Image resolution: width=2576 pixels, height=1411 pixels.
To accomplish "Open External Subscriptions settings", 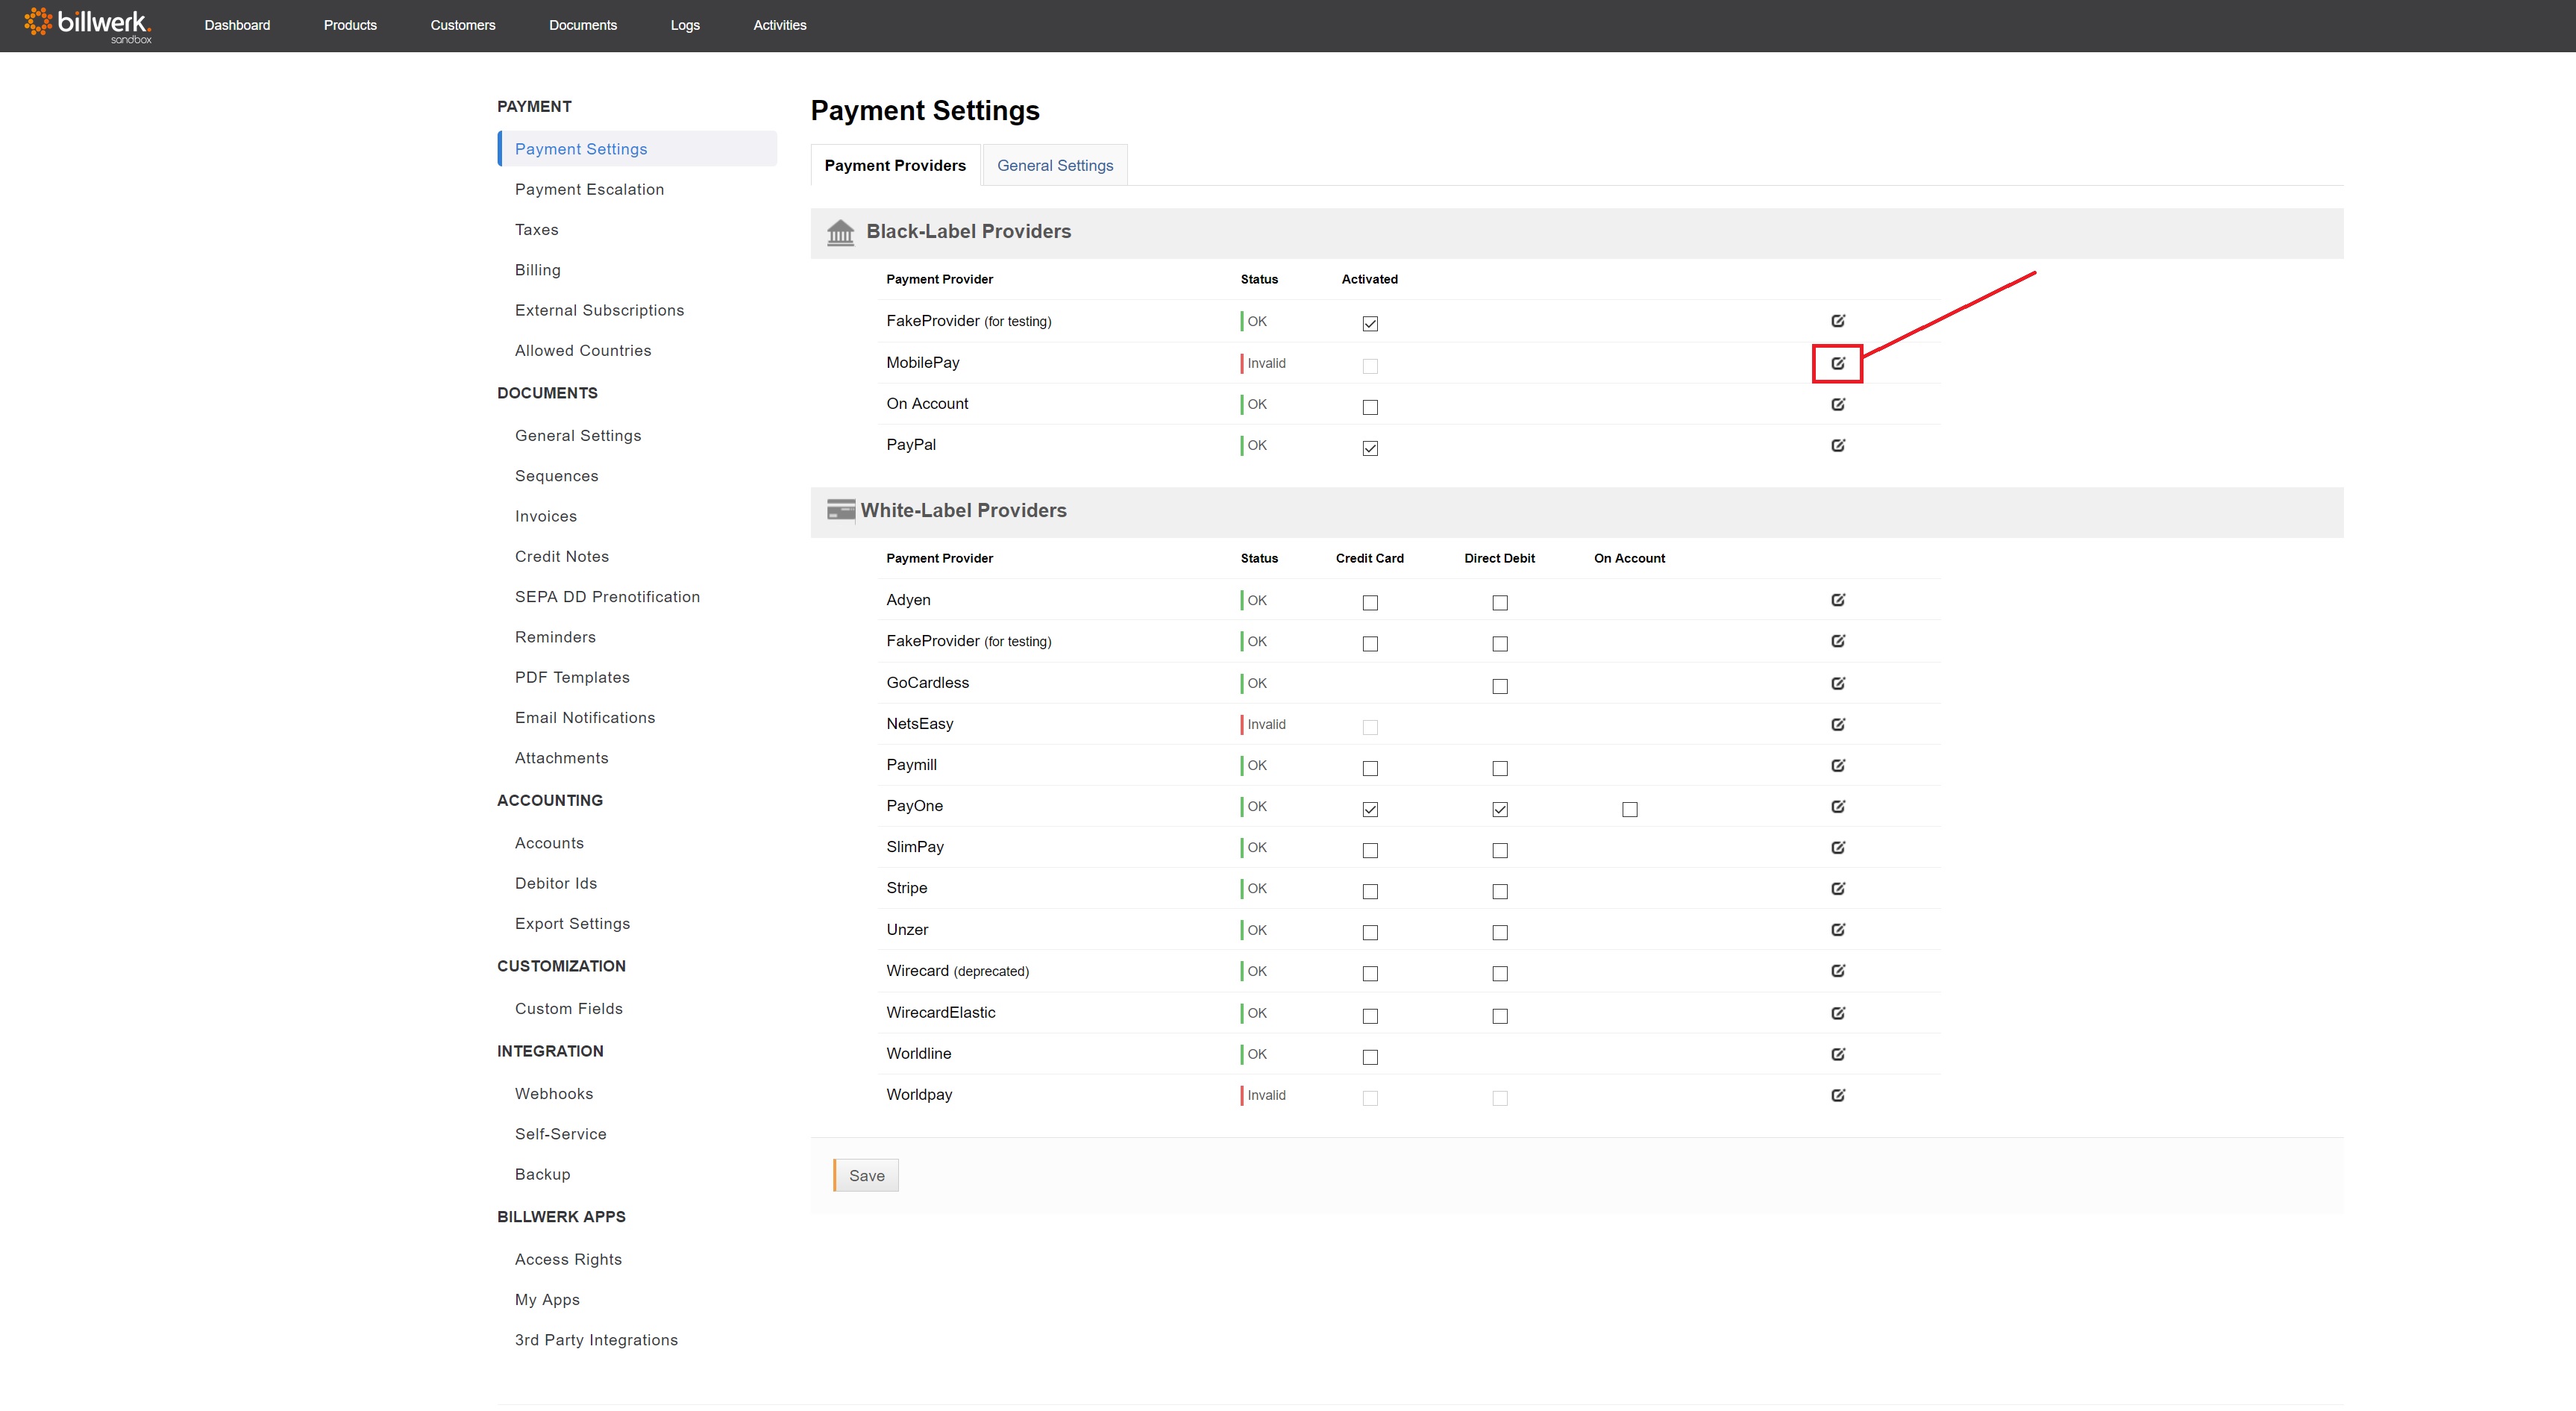I will click(x=599, y=310).
